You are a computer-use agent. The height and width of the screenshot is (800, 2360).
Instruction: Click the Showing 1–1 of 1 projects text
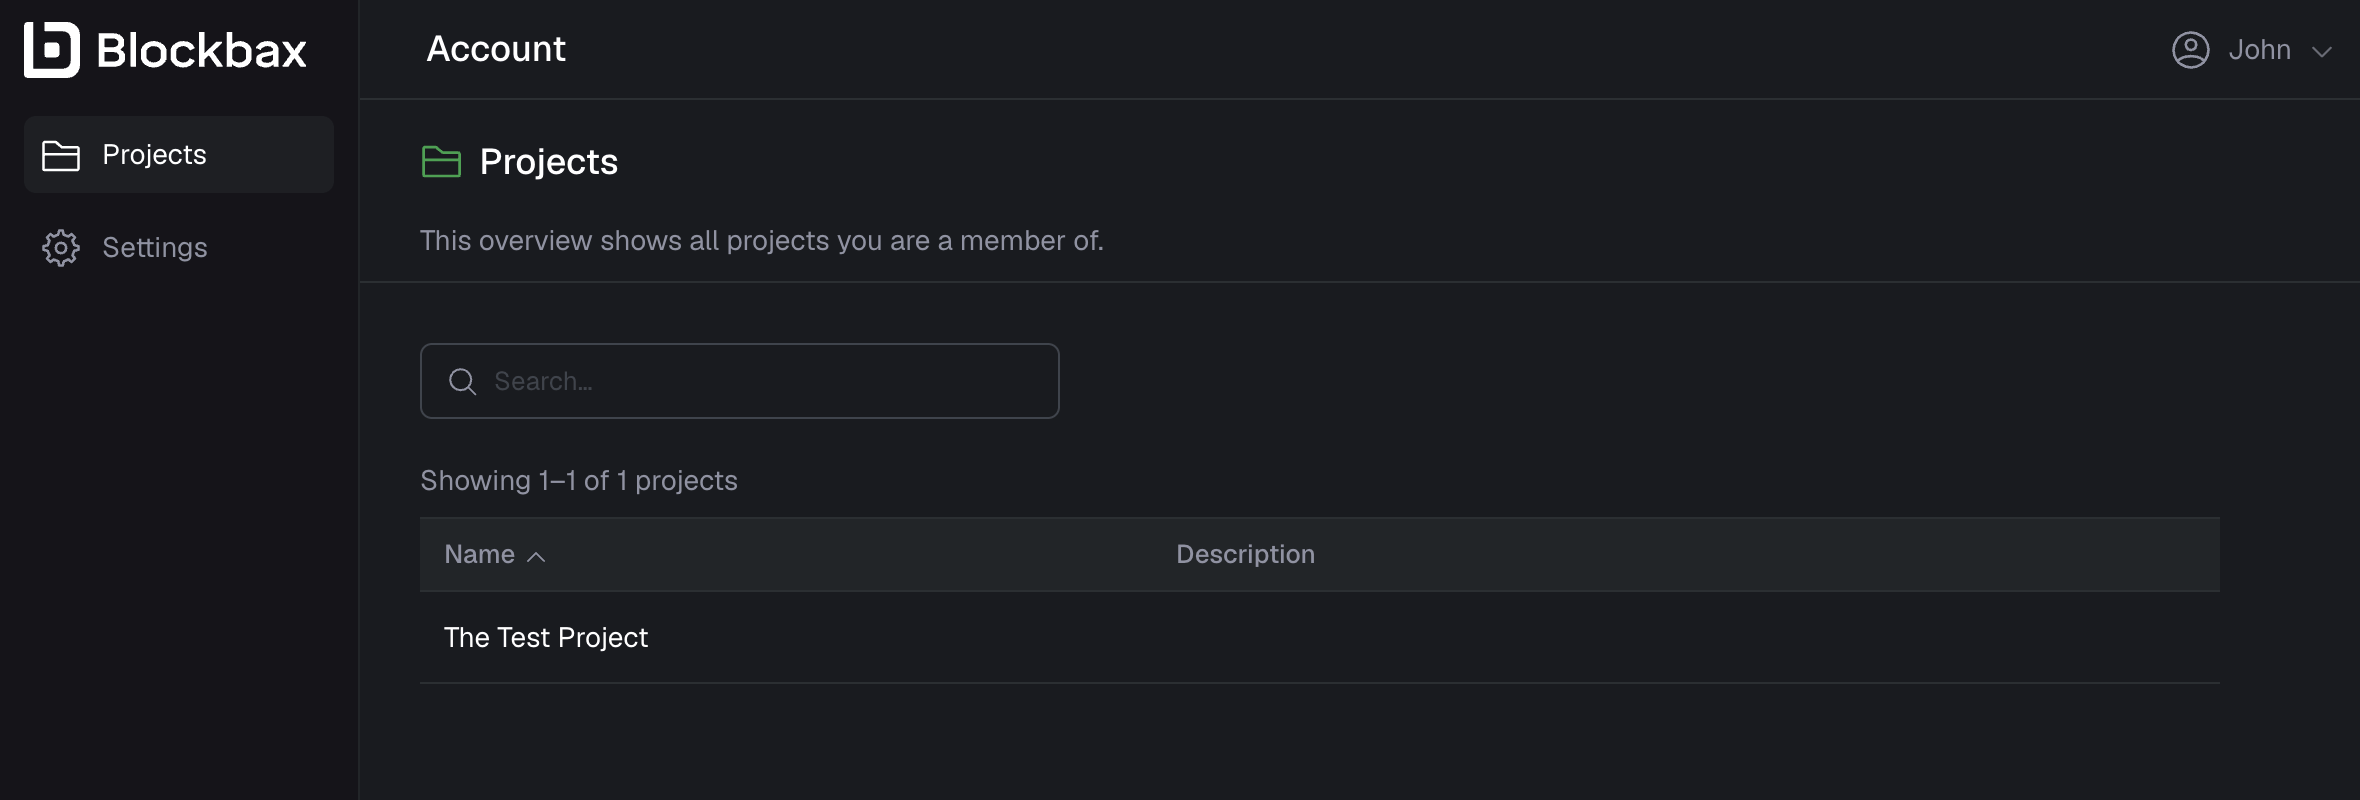click(x=579, y=480)
